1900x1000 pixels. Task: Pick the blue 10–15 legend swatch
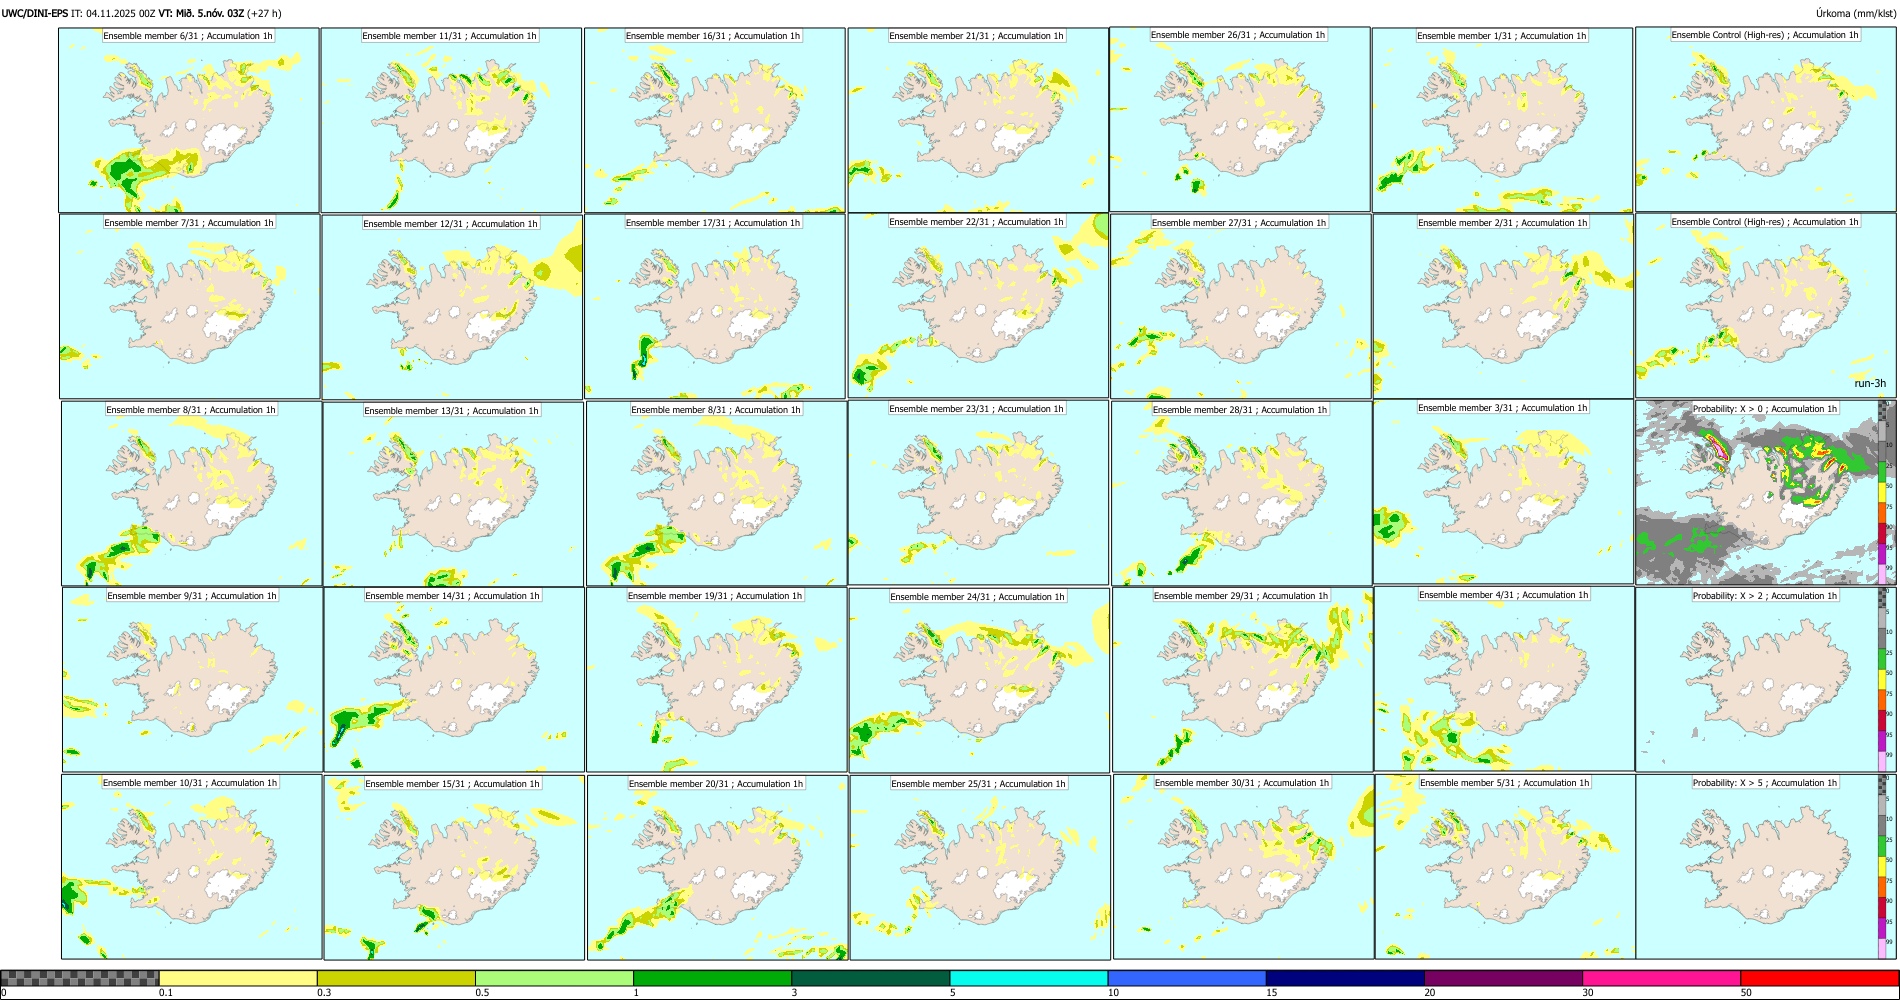(1187, 978)
